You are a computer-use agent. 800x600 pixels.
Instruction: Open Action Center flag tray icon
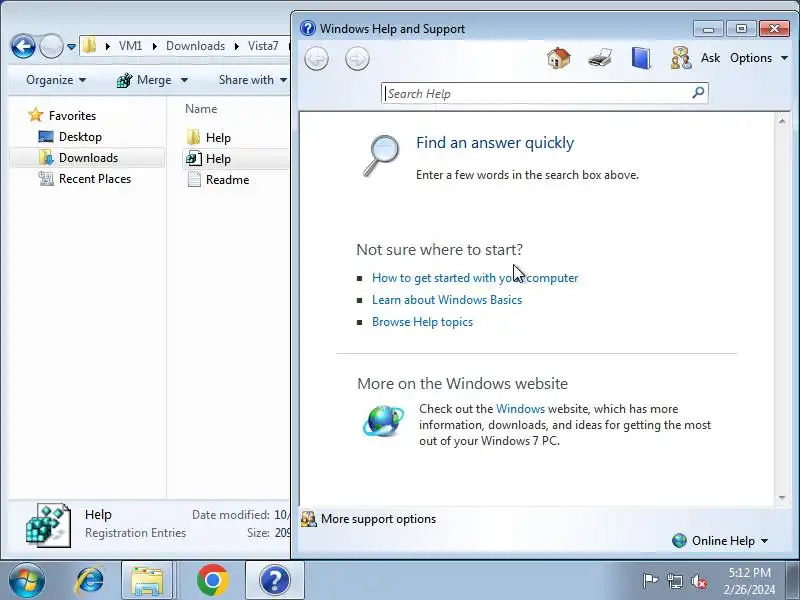[x=650, y=581]
